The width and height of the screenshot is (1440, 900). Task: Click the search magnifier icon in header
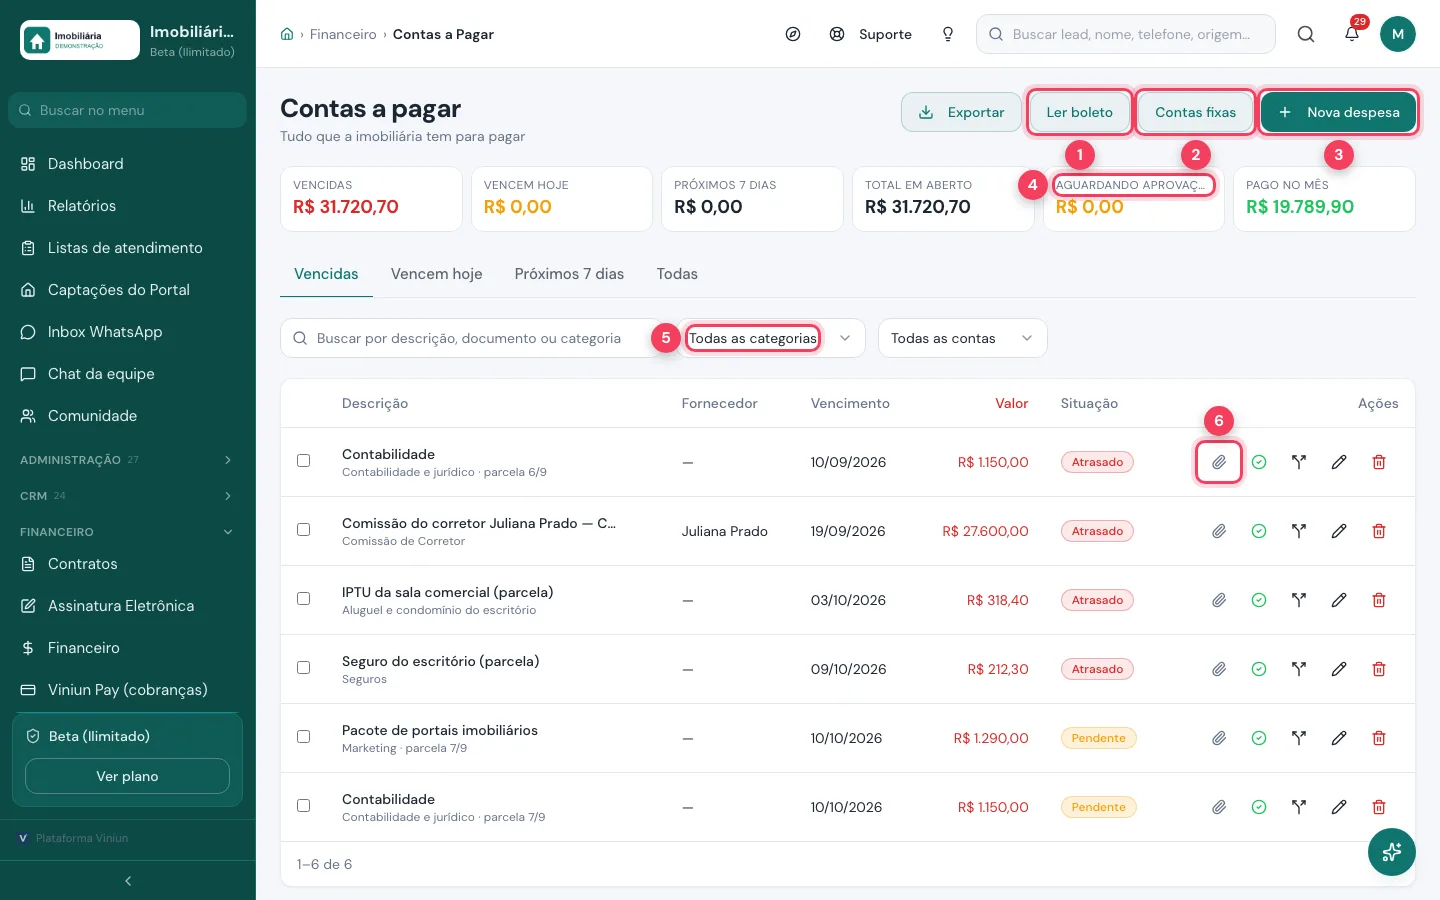click(x=1306, y=34)
